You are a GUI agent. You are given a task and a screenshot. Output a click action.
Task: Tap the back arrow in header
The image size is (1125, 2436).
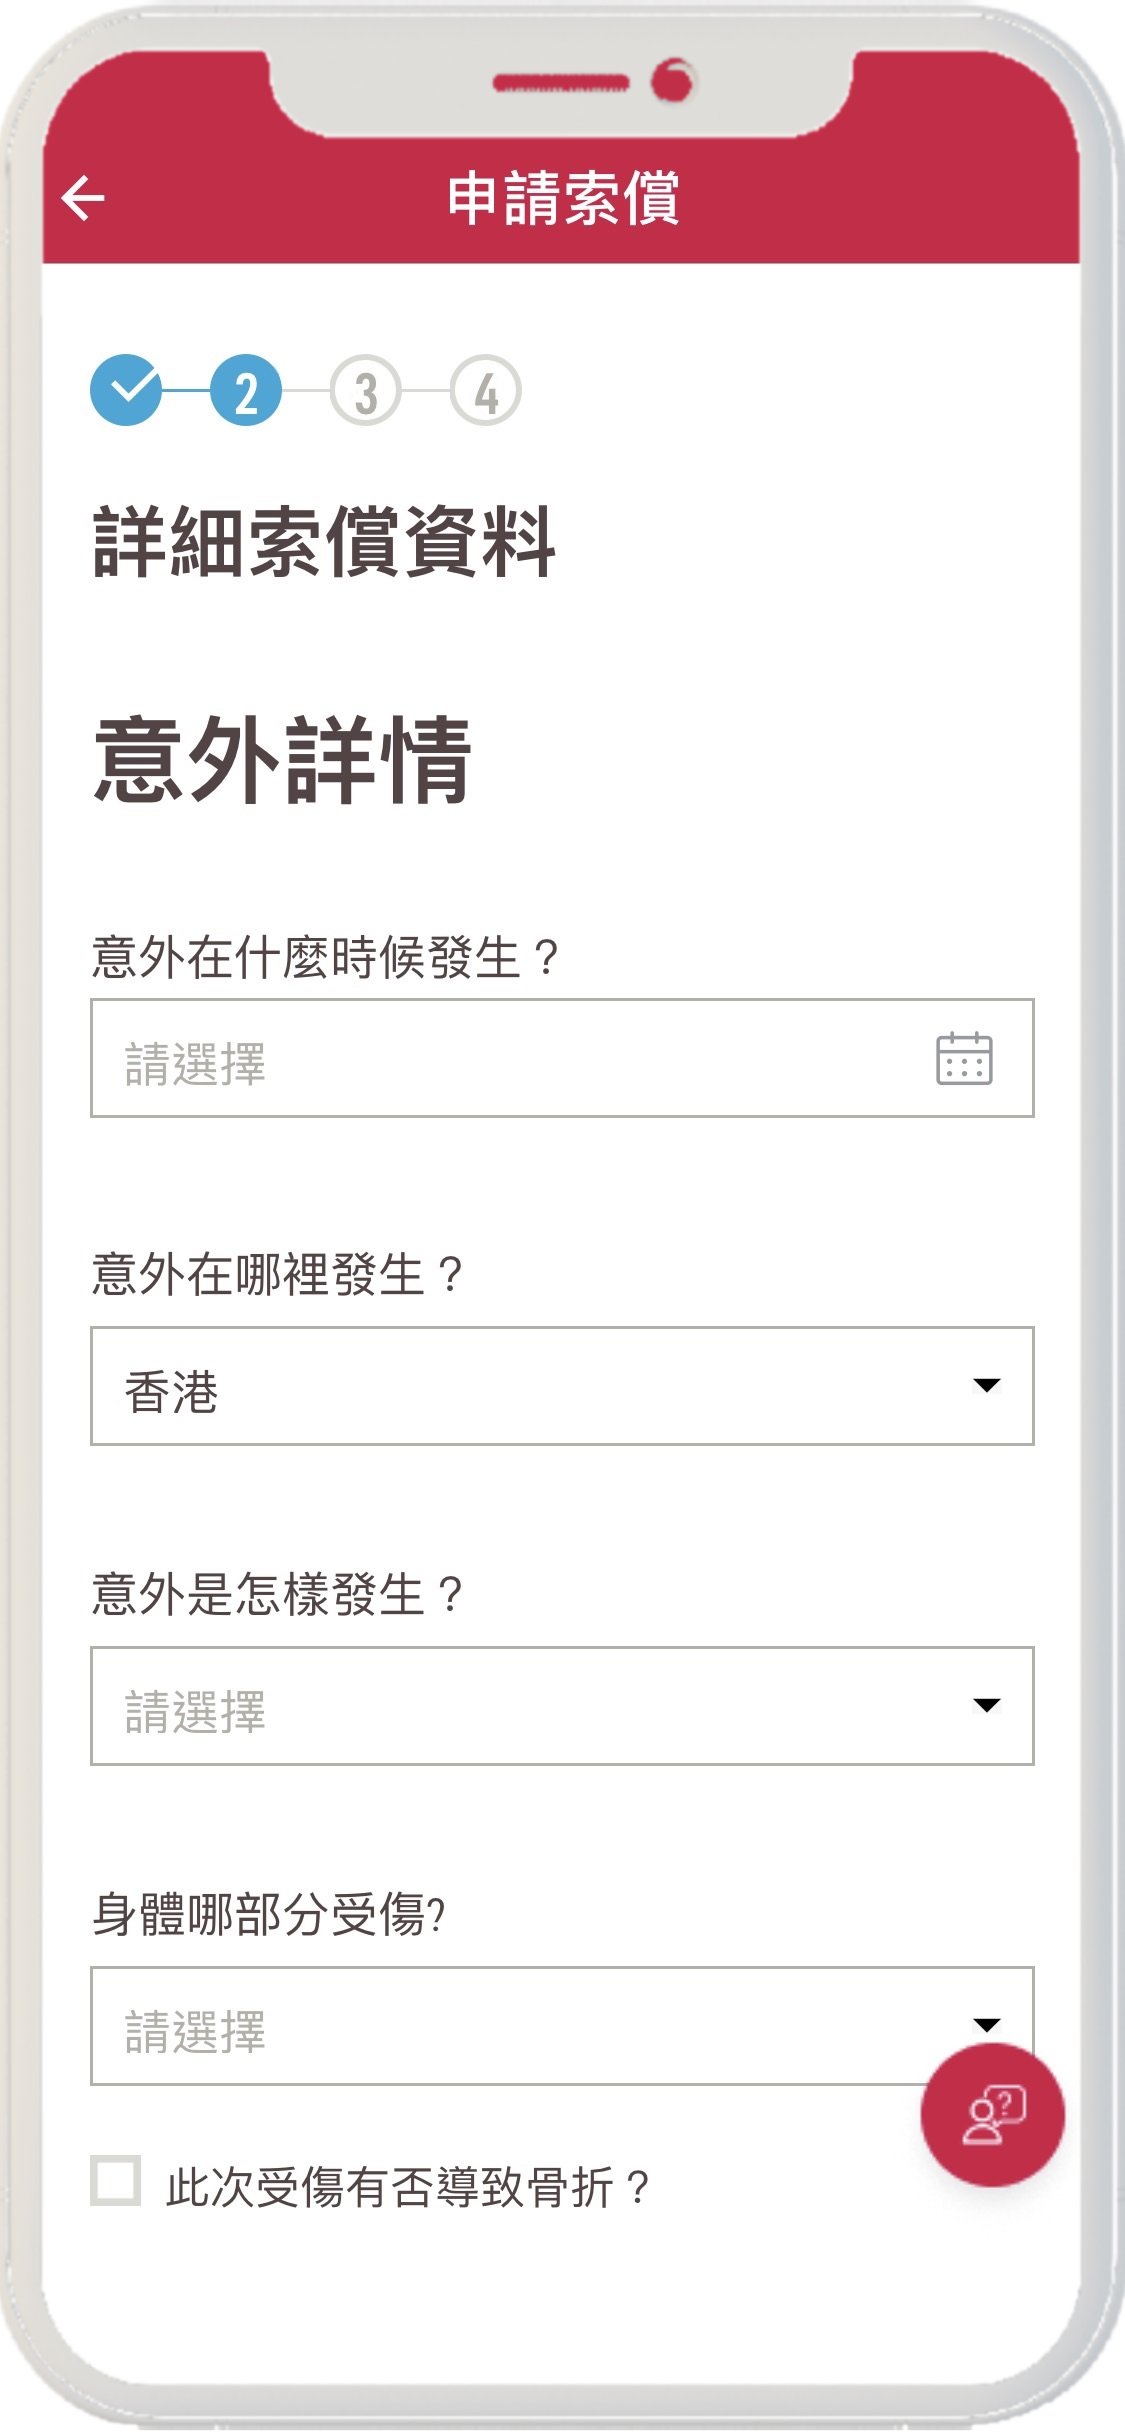83,197
